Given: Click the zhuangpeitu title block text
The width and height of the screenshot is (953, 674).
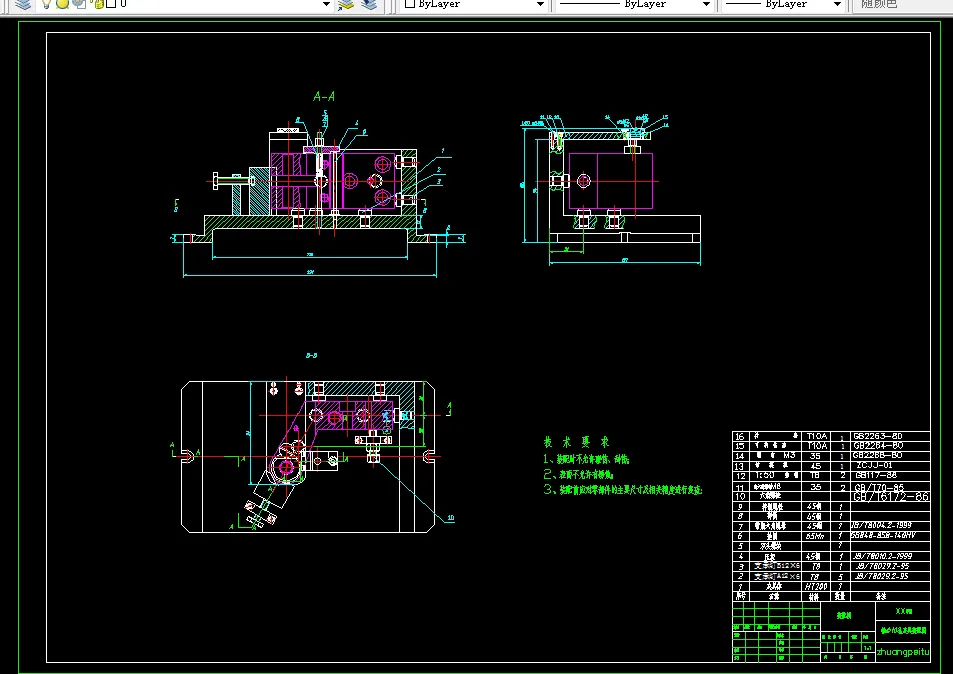Looking at the screenshot, I should (903, 652).
